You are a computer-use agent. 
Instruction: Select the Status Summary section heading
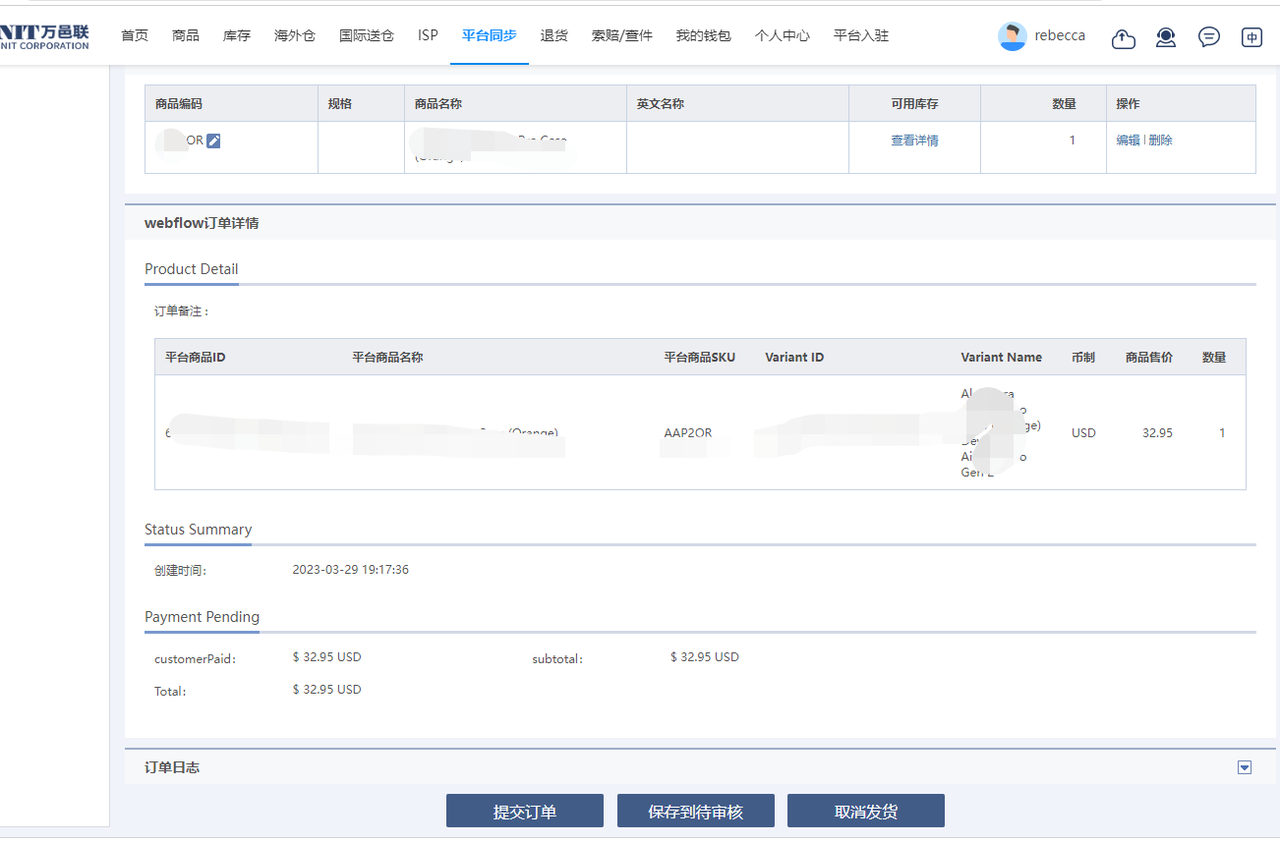pos(198,529)
